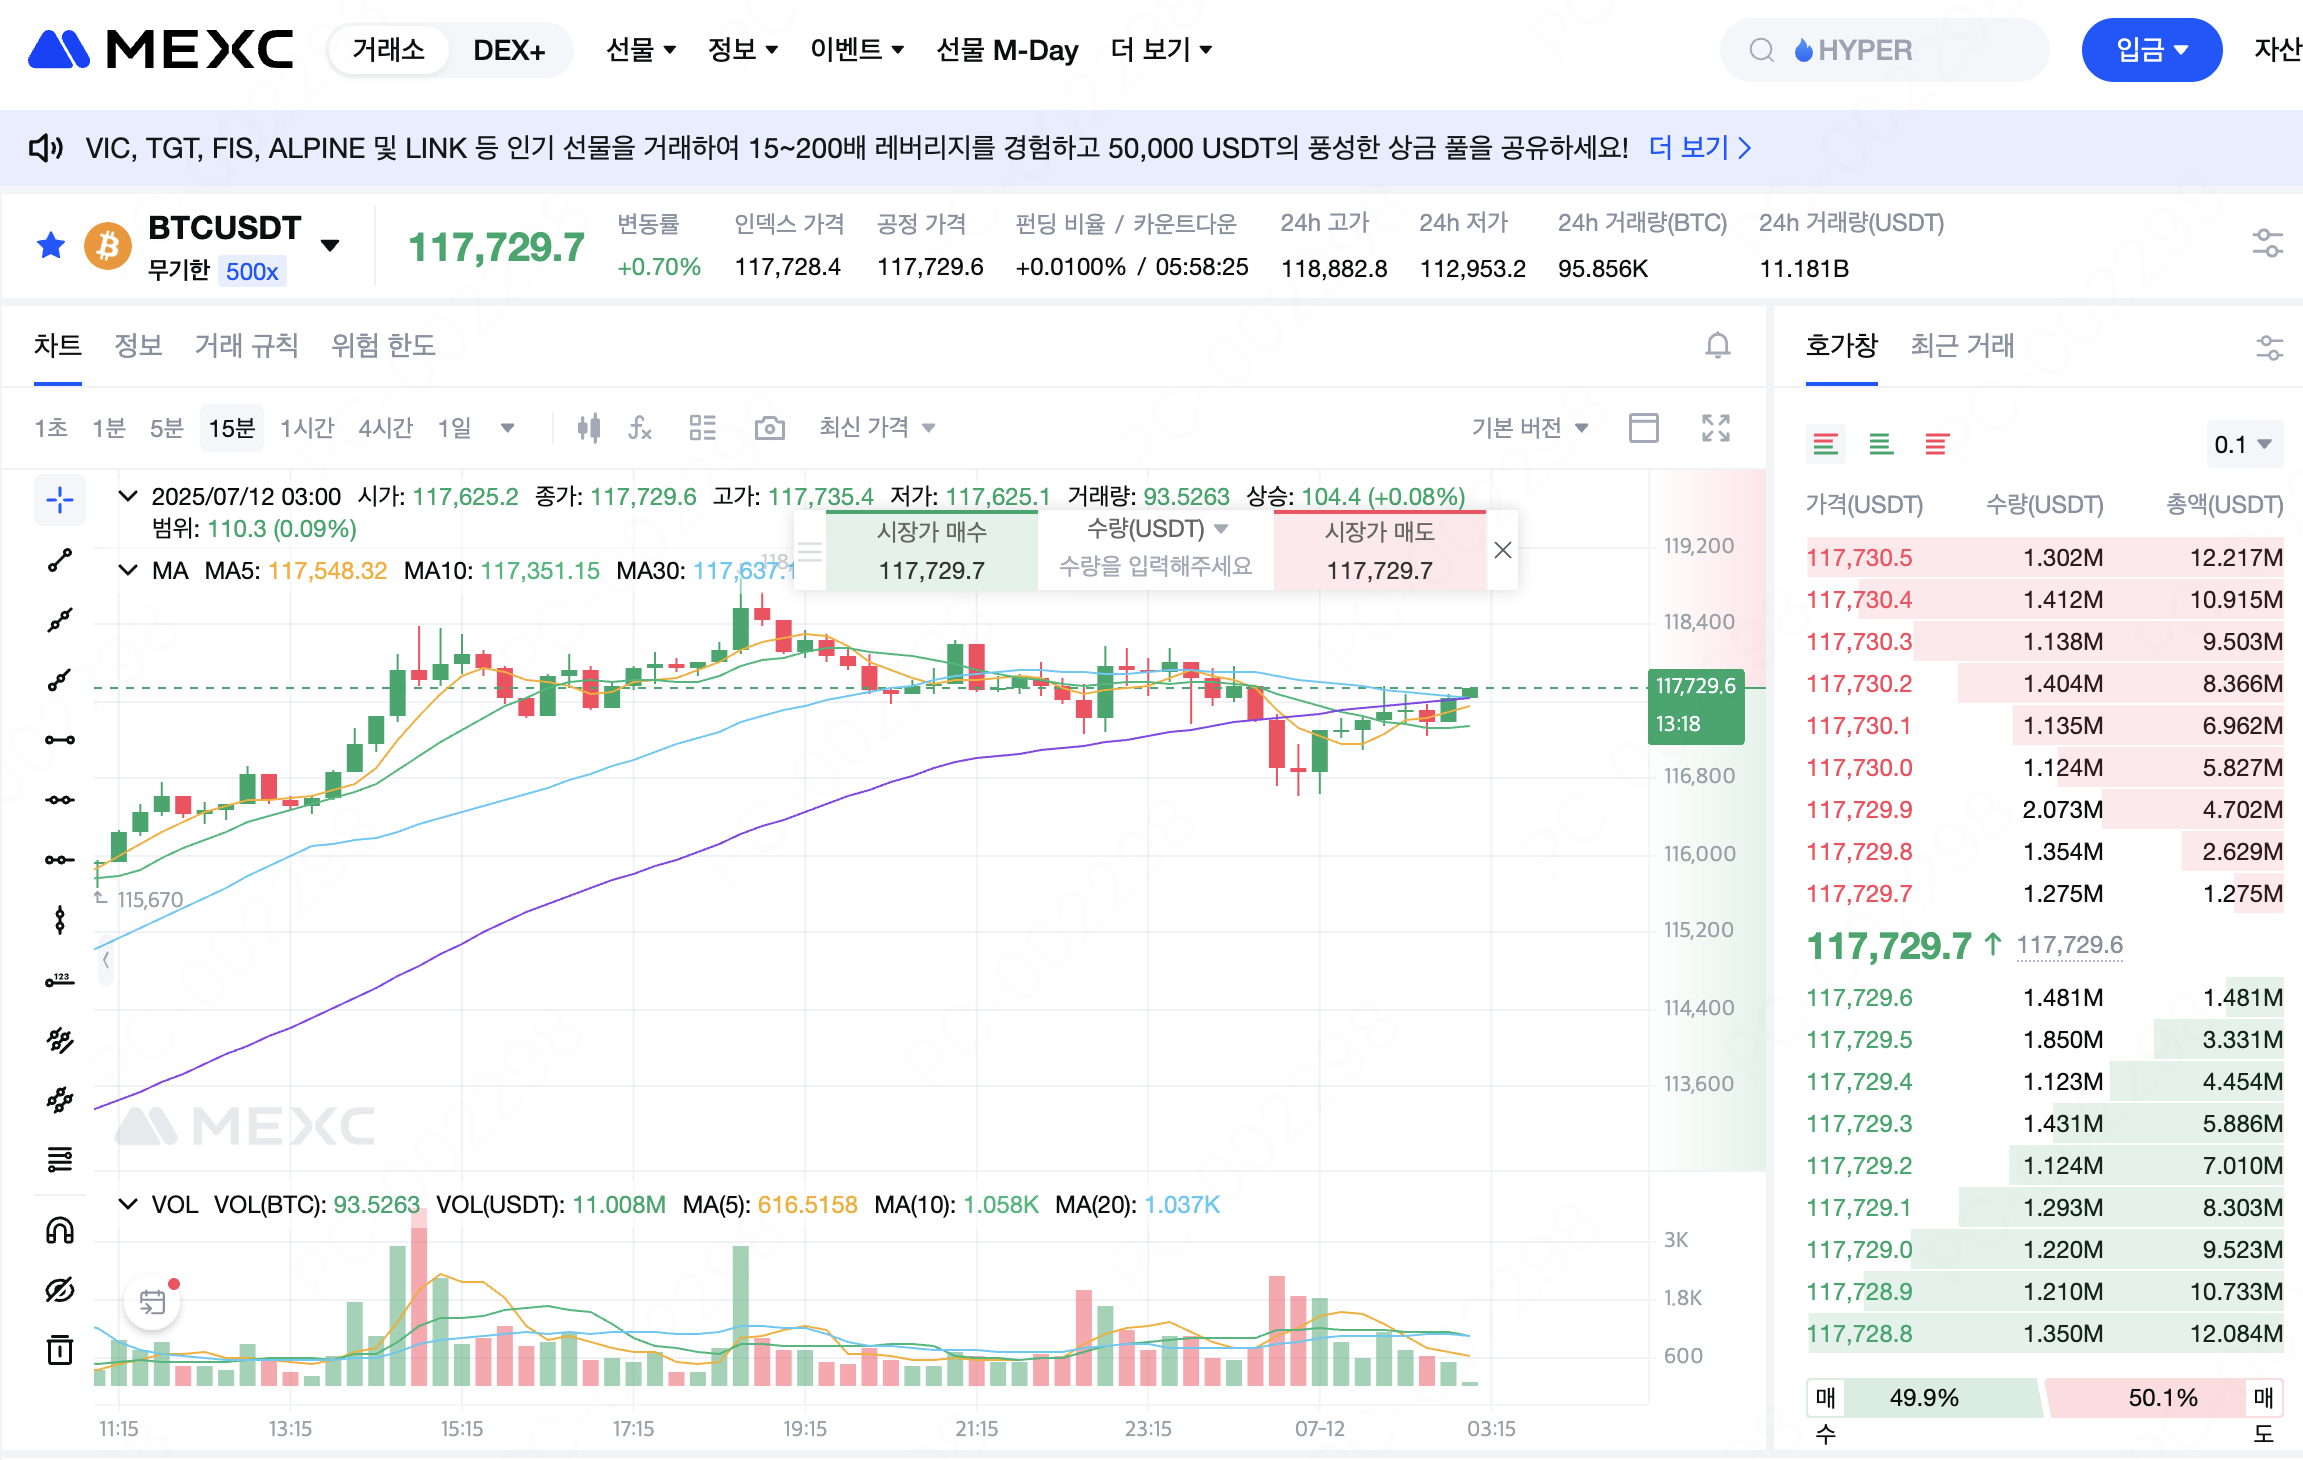Switch to 위험 한도 tab
Screen dimensions: 2303x1460
383,346
